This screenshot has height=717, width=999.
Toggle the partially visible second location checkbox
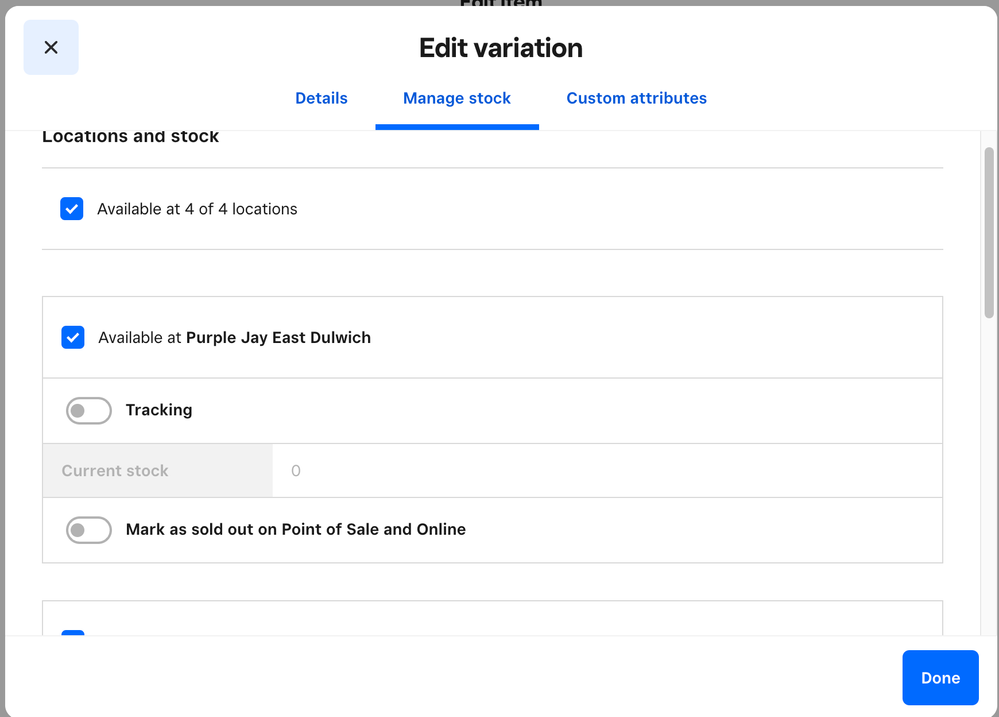pos(73,633)
